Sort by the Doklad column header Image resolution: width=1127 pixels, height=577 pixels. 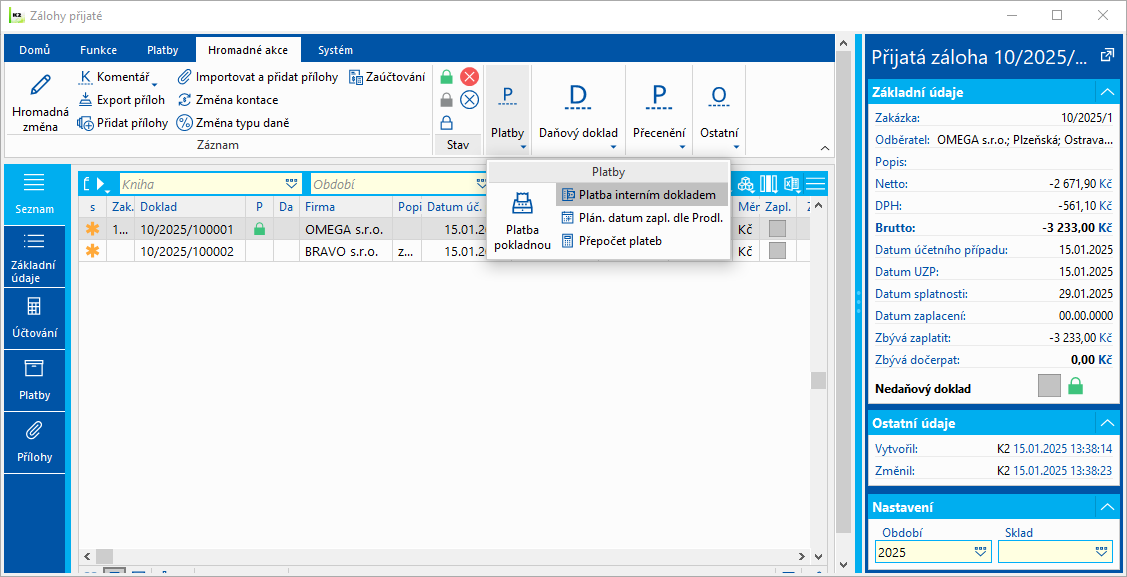click(190, 207)
